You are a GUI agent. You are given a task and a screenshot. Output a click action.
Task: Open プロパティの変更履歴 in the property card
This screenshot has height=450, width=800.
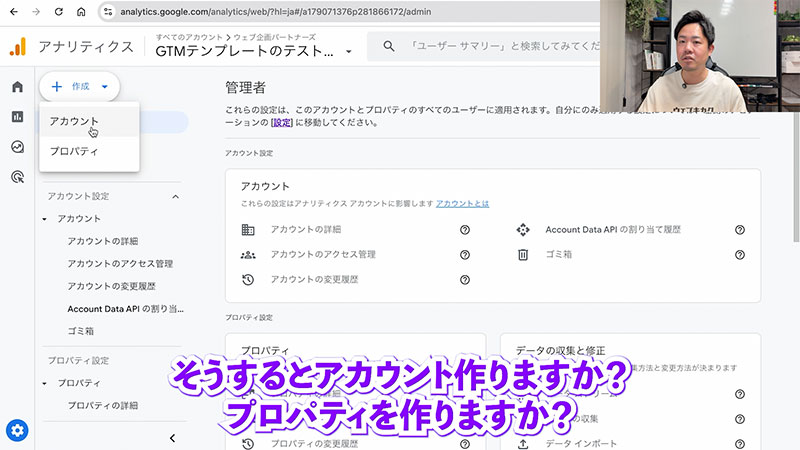coord(314,444)
